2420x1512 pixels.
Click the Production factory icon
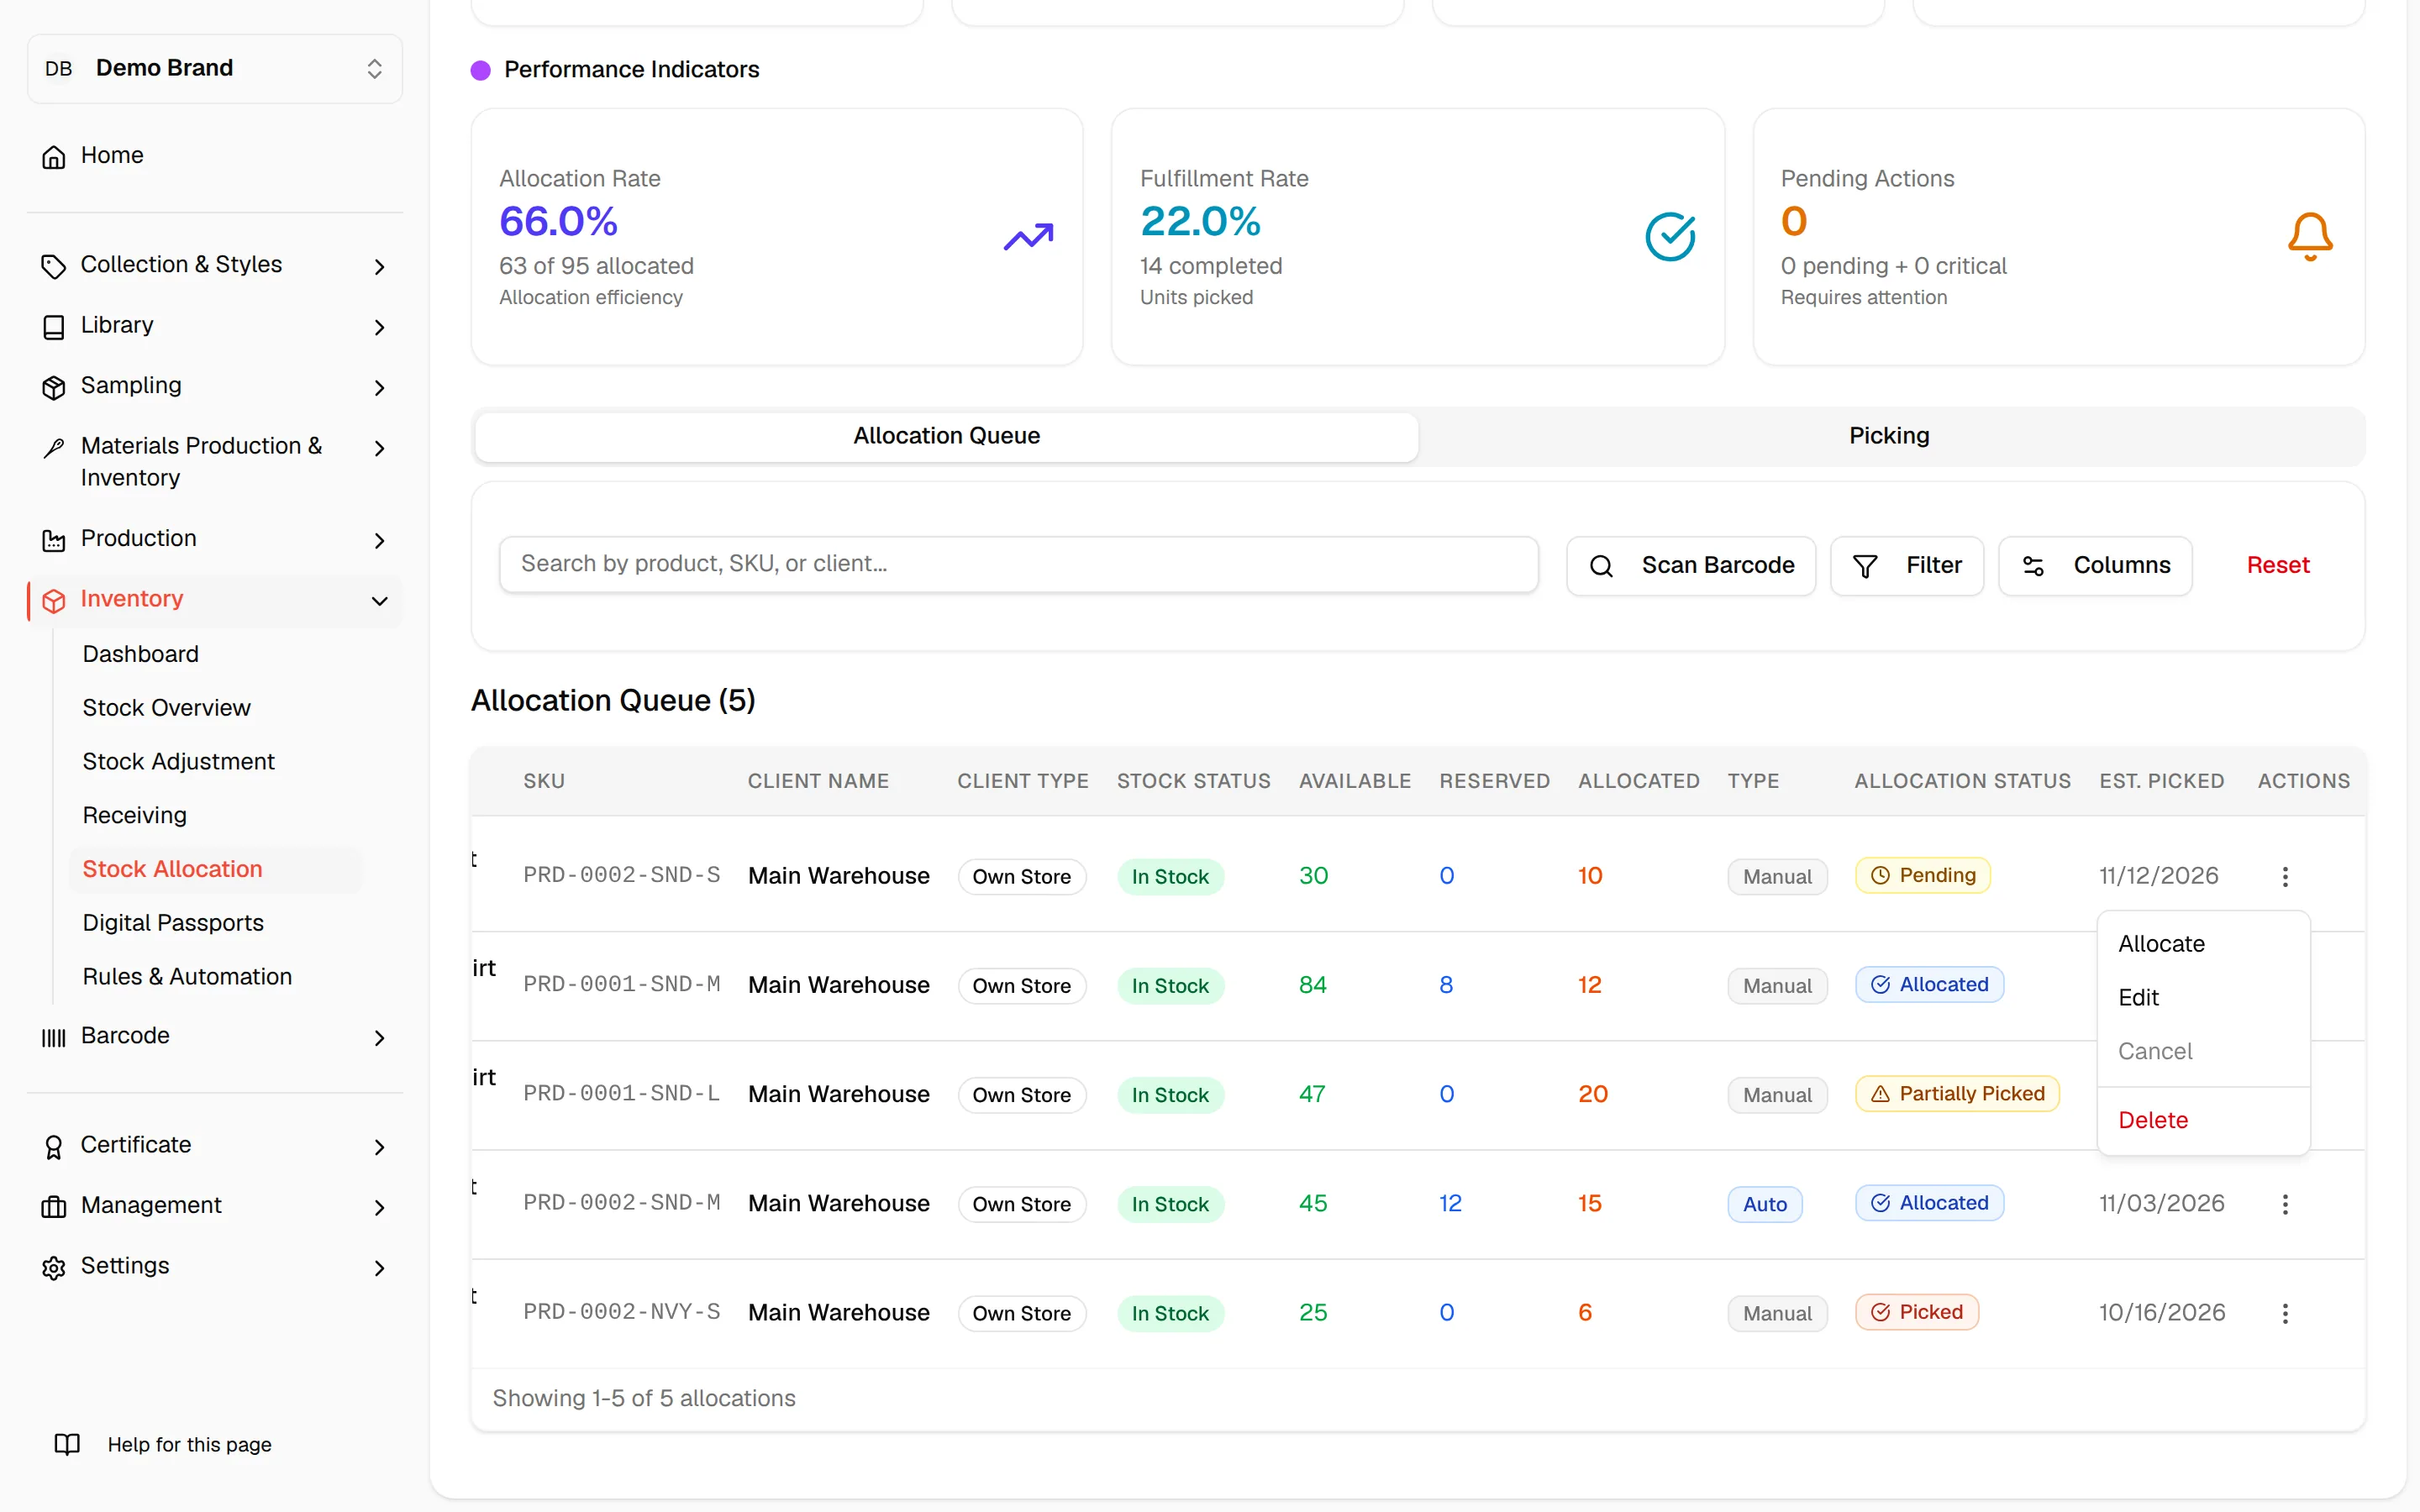[x=54, y=540]
